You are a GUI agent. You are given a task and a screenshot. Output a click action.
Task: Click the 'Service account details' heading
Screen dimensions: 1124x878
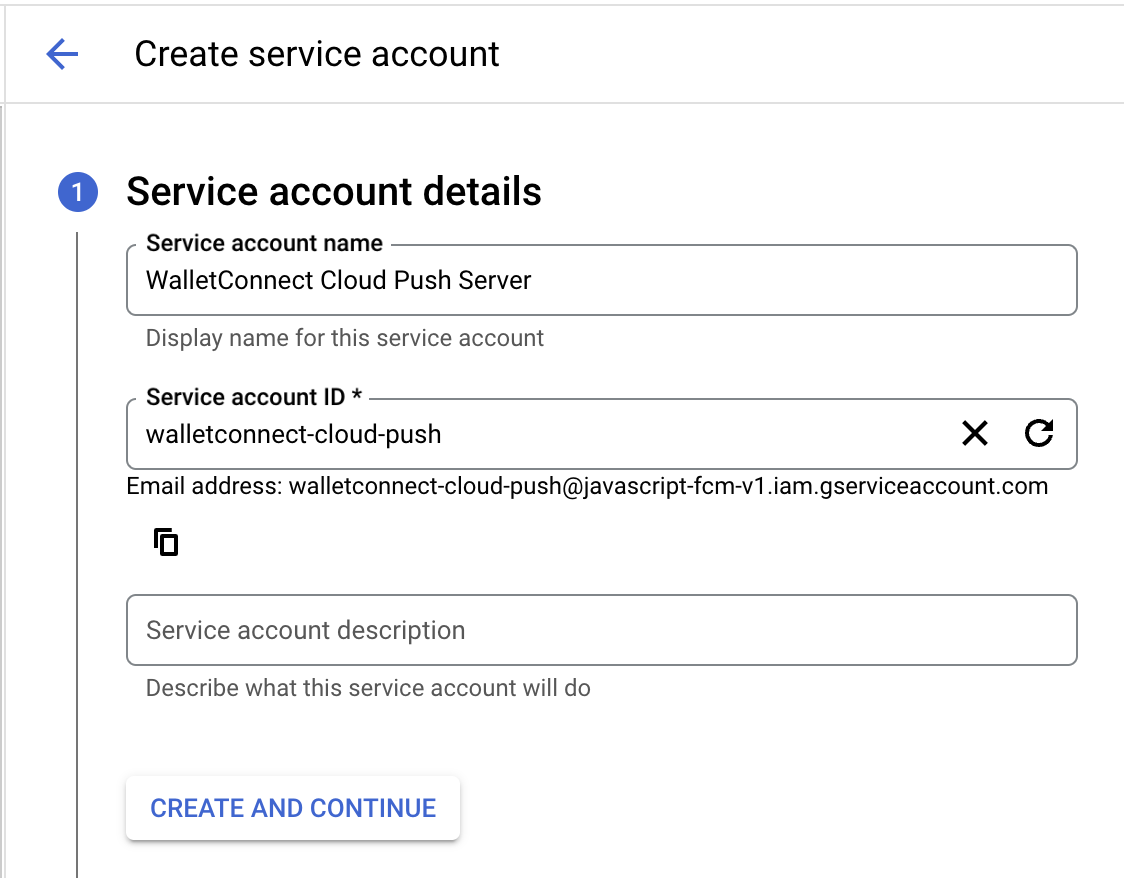pos(334,191)
